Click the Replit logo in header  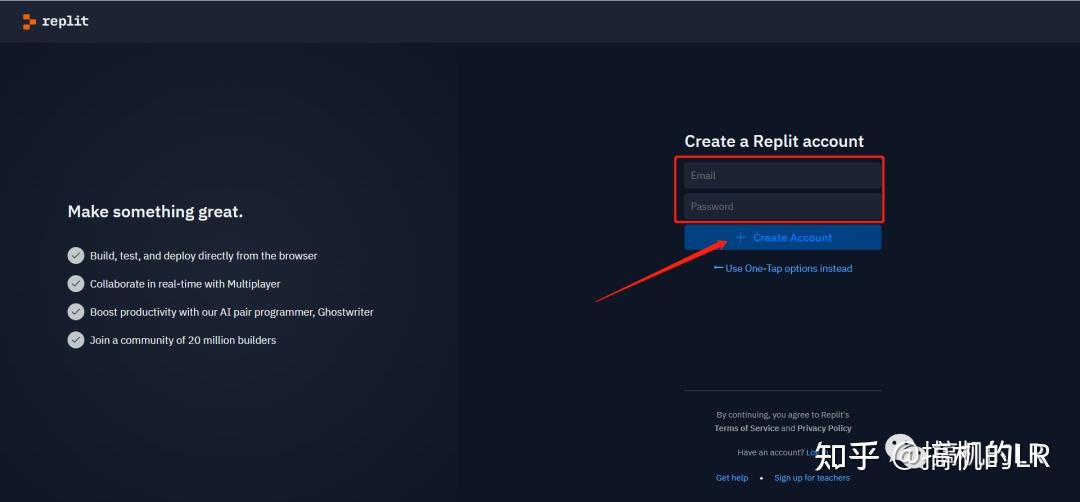point(55,21)
